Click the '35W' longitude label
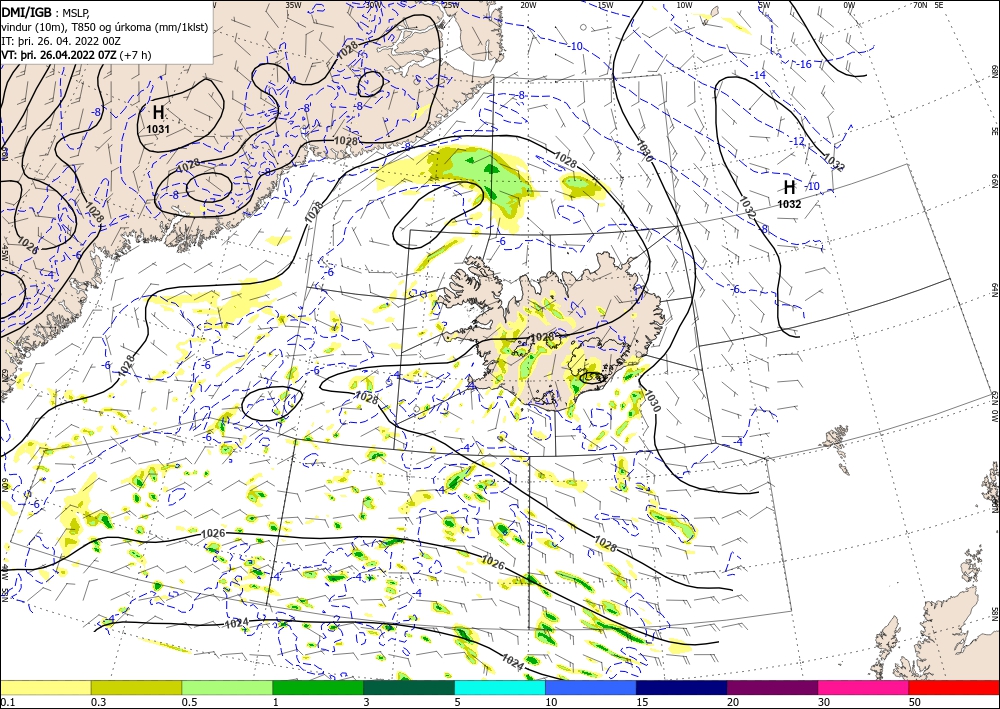This screenshot has height=709, width=1000. point(293,5)
